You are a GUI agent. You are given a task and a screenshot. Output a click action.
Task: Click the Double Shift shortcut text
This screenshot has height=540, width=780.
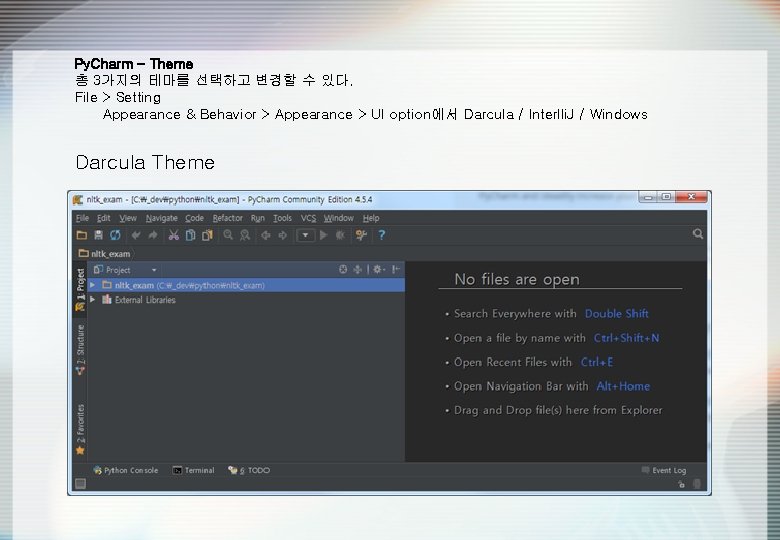click(617, 314)
